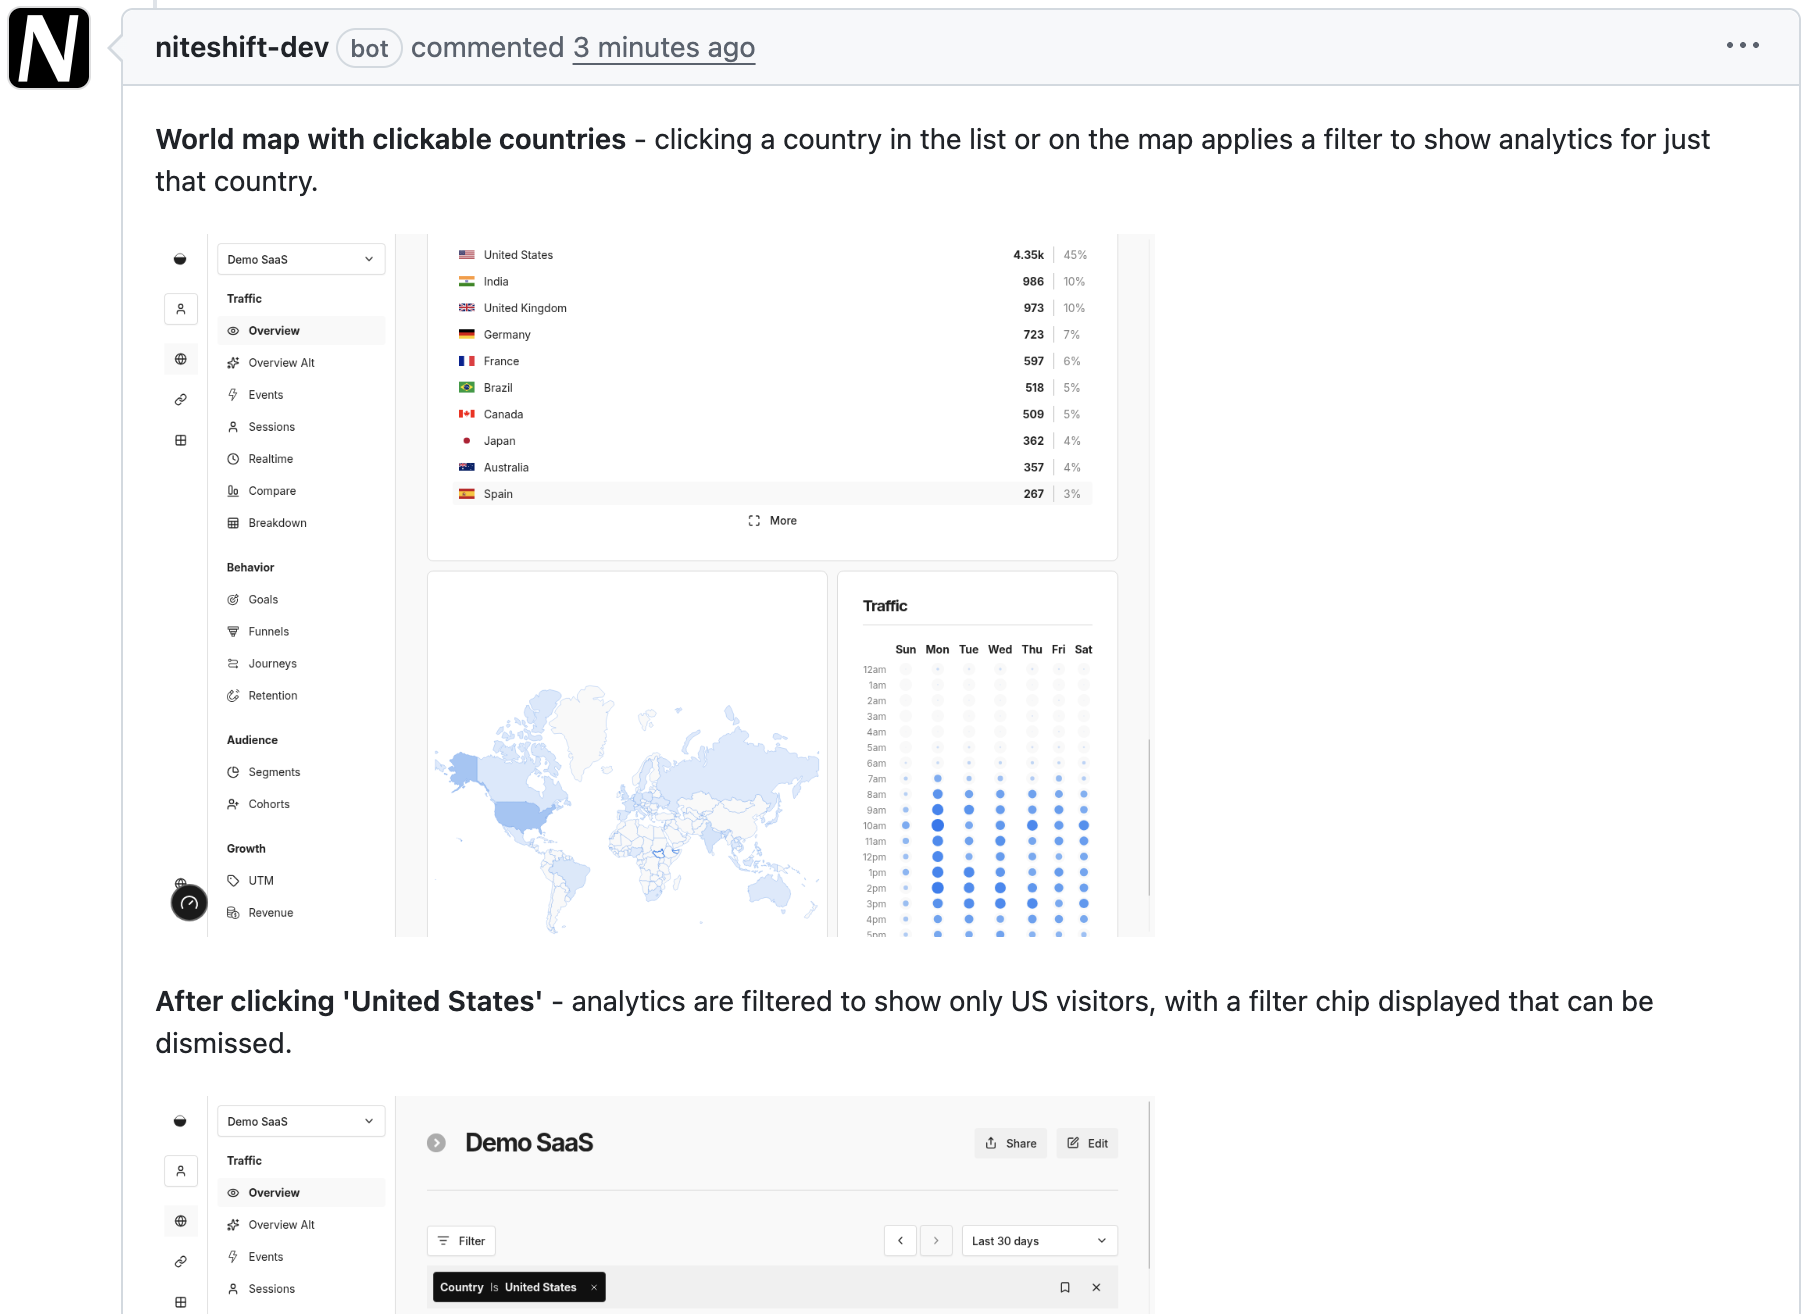The image size is (1813, 1314).
Task: Click the niteshift-dev avatar logo
Action: point(49,49)
